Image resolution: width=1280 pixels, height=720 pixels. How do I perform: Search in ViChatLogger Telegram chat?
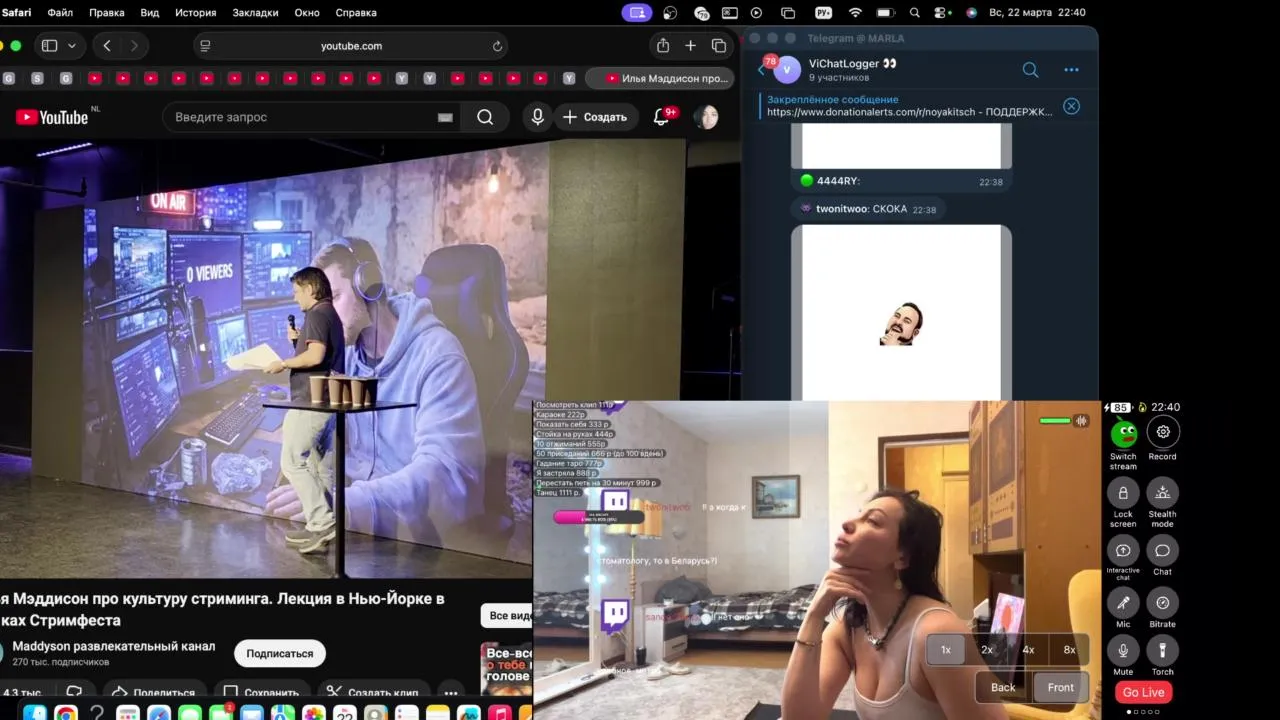tap(1030, 70)
